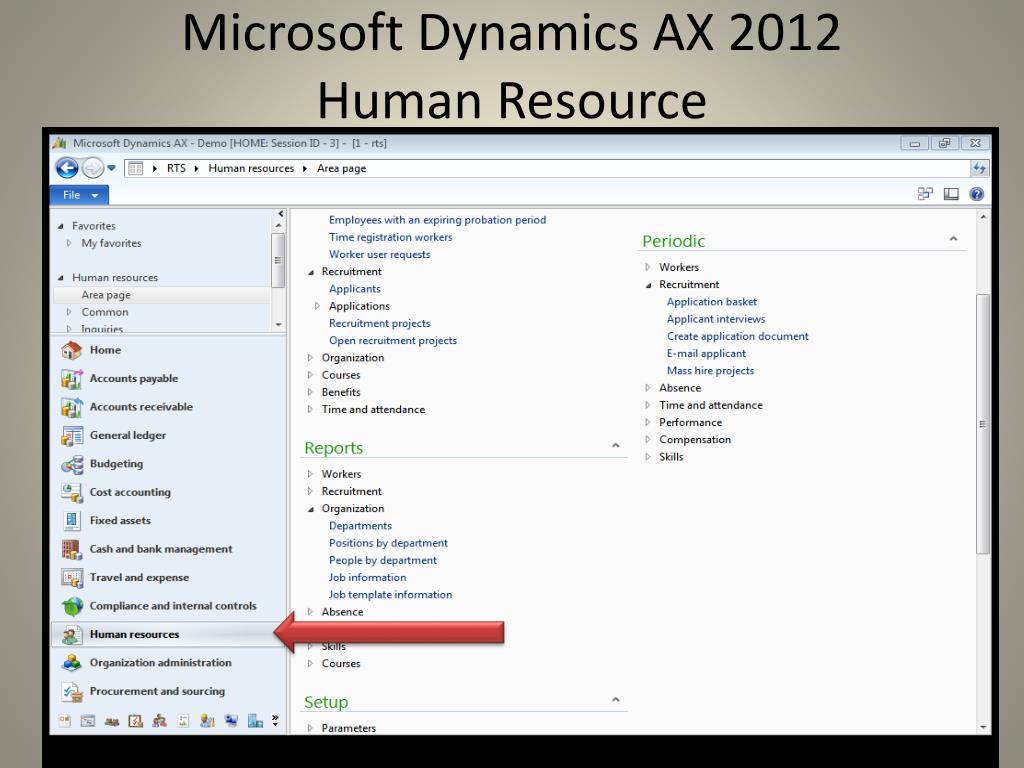Open Create application document link
The height and width of the screenshot is (768, 1024).
pos(737,336)
